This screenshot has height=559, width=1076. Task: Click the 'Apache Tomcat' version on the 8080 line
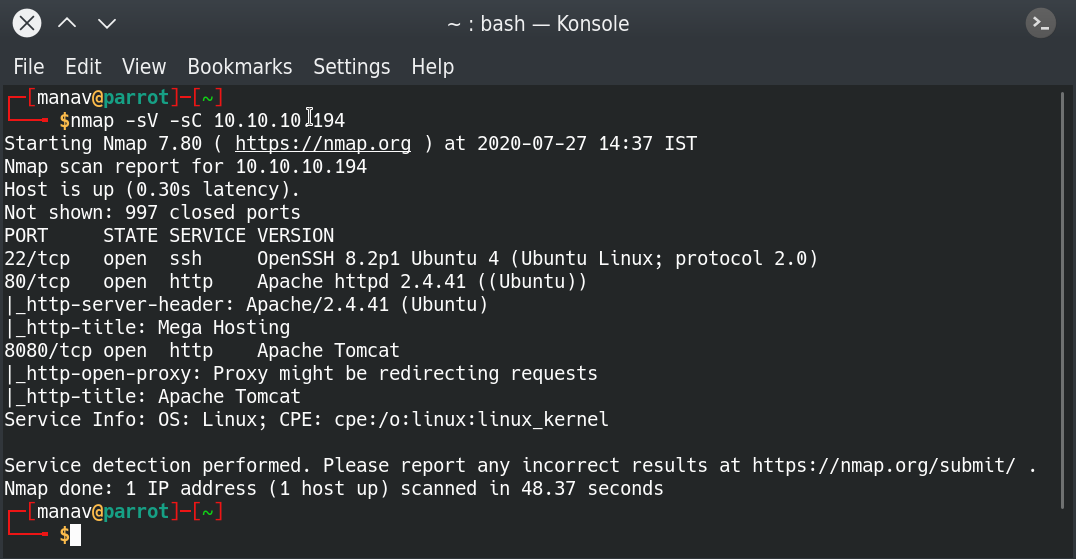(x=328, y=351)
